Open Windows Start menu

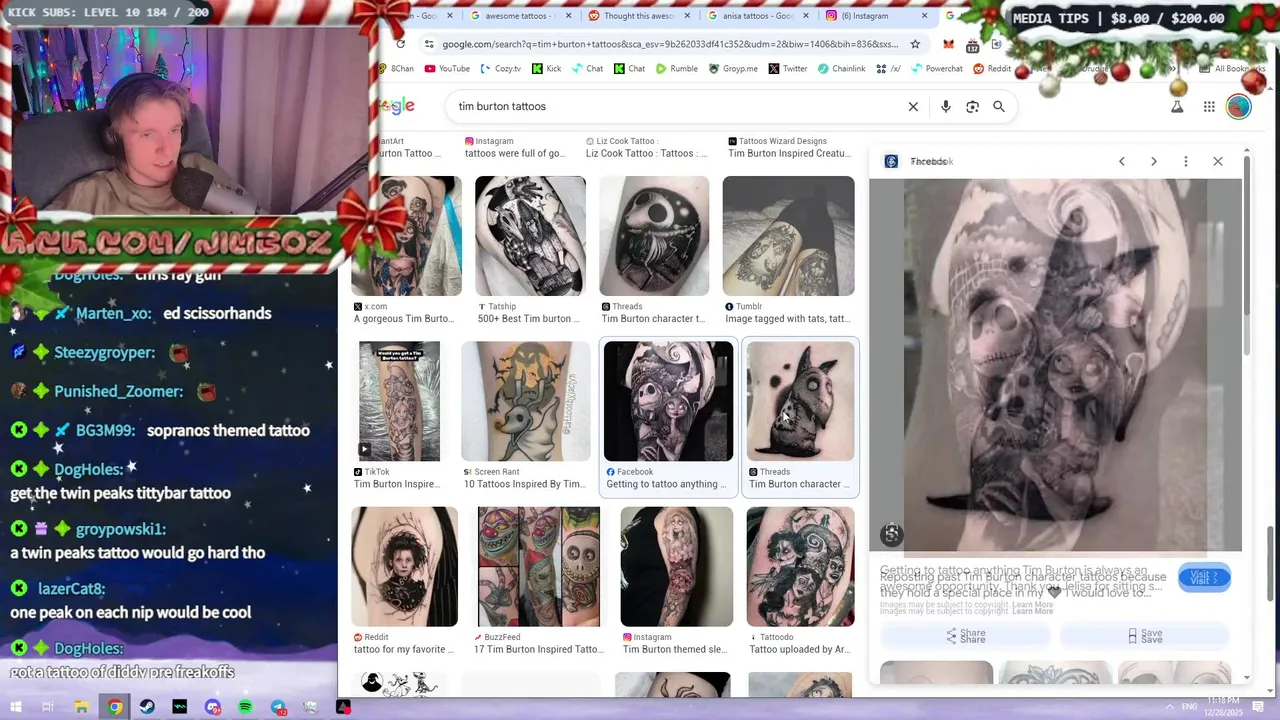16,707
